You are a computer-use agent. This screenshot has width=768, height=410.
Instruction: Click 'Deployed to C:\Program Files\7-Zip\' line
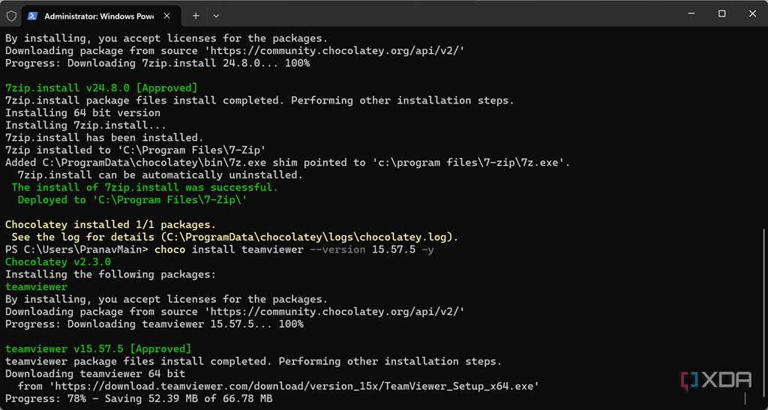coord(132,200)
